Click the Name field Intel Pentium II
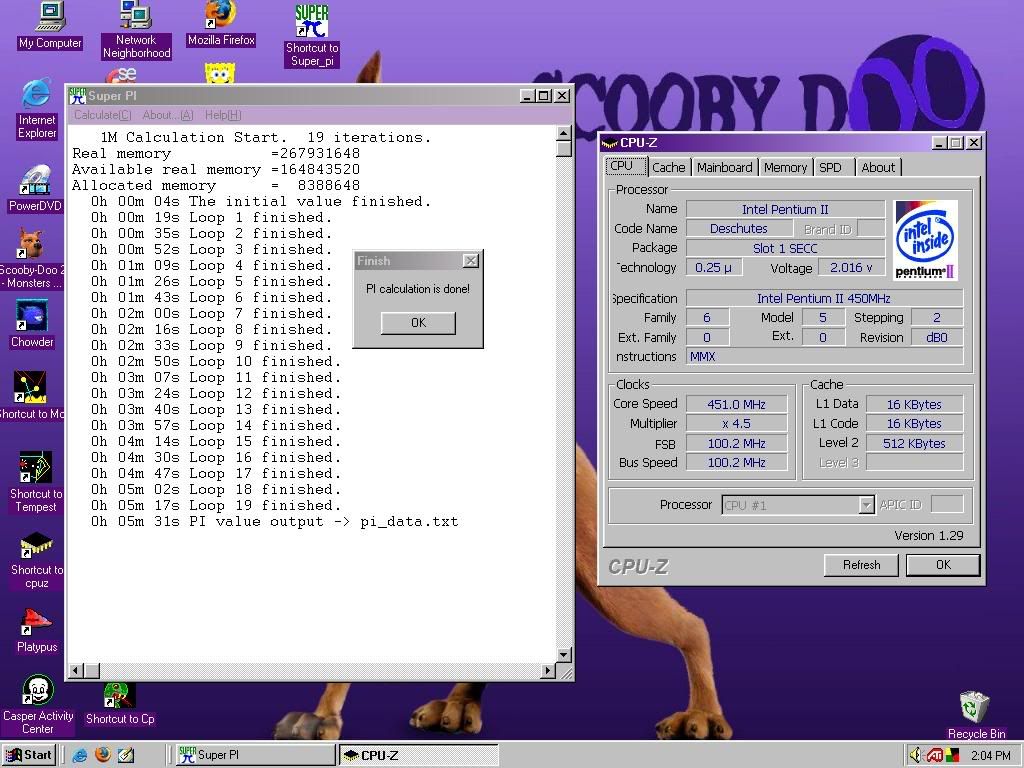This screenshot has width=1024, height=768. tap(785, 210)
